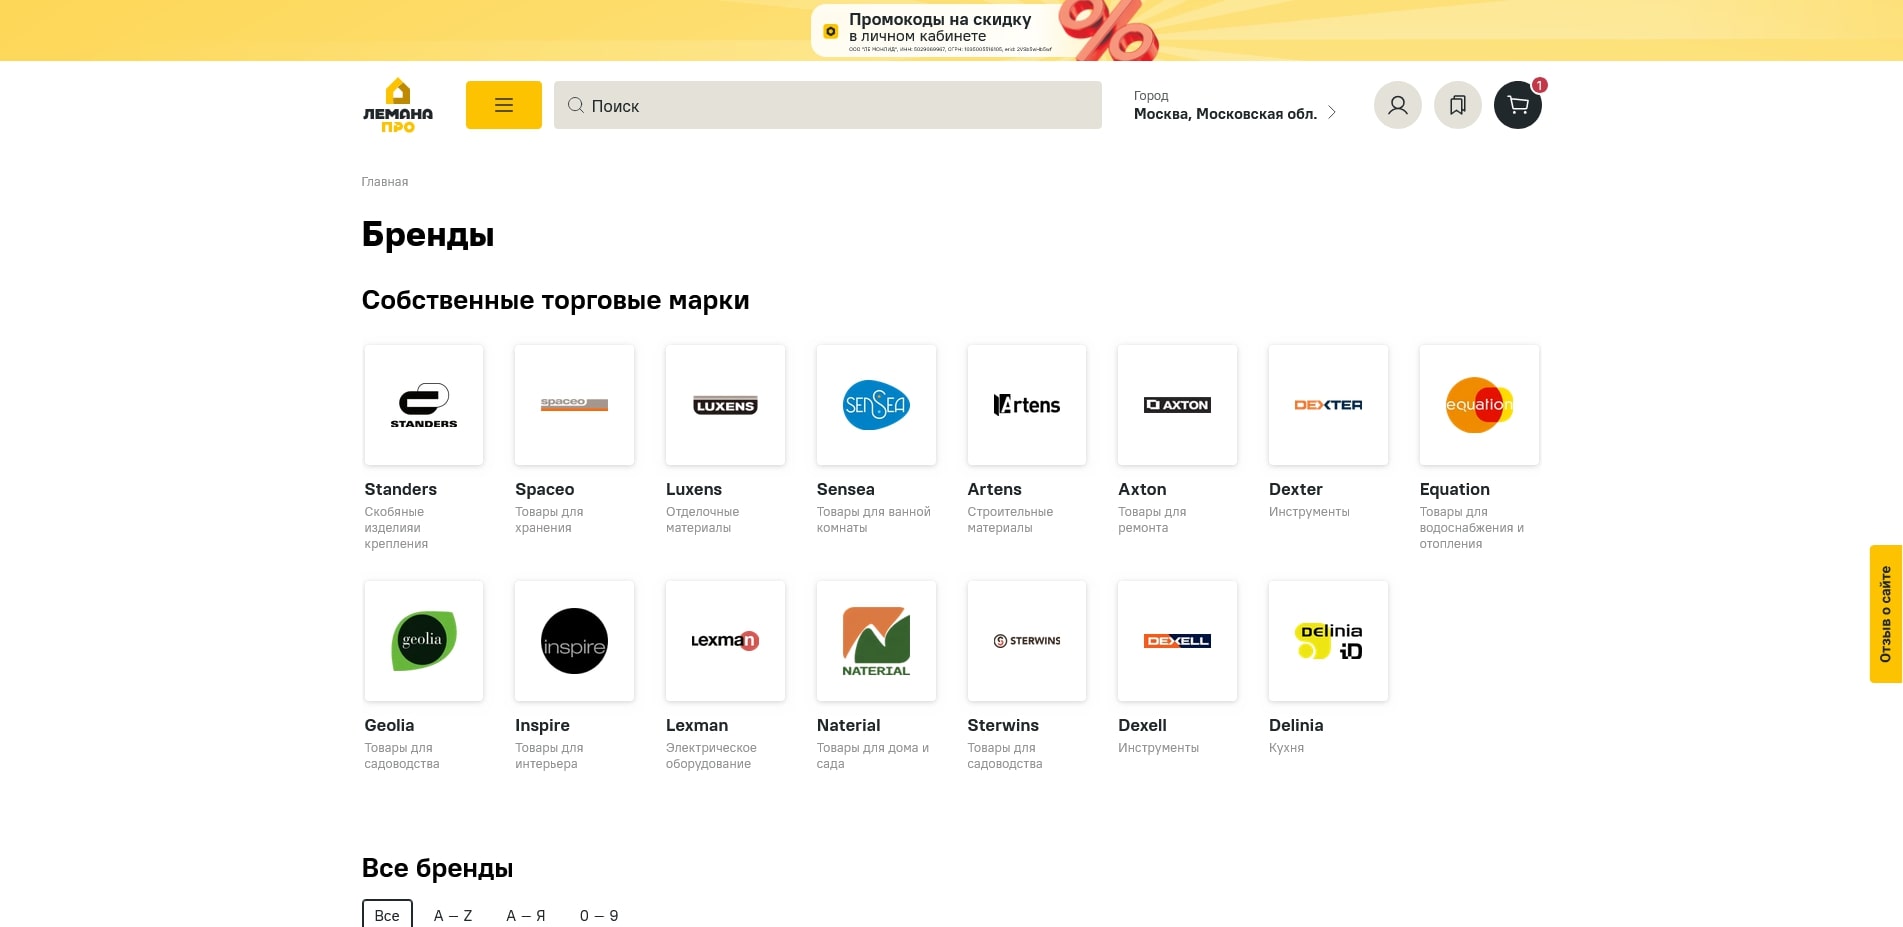Screen dimensions: 1903x927
Task: Click Spaceo description Товары для хранения
Action: pos(549,520)
